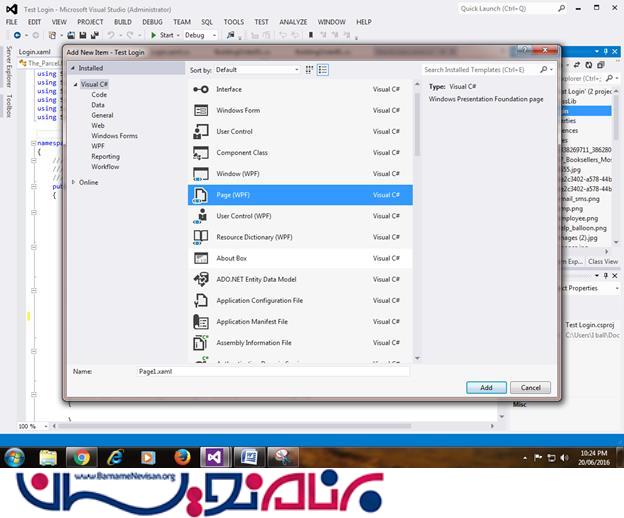
Task: Click Navigate Backward toolbar button
Action: [17, 35]
